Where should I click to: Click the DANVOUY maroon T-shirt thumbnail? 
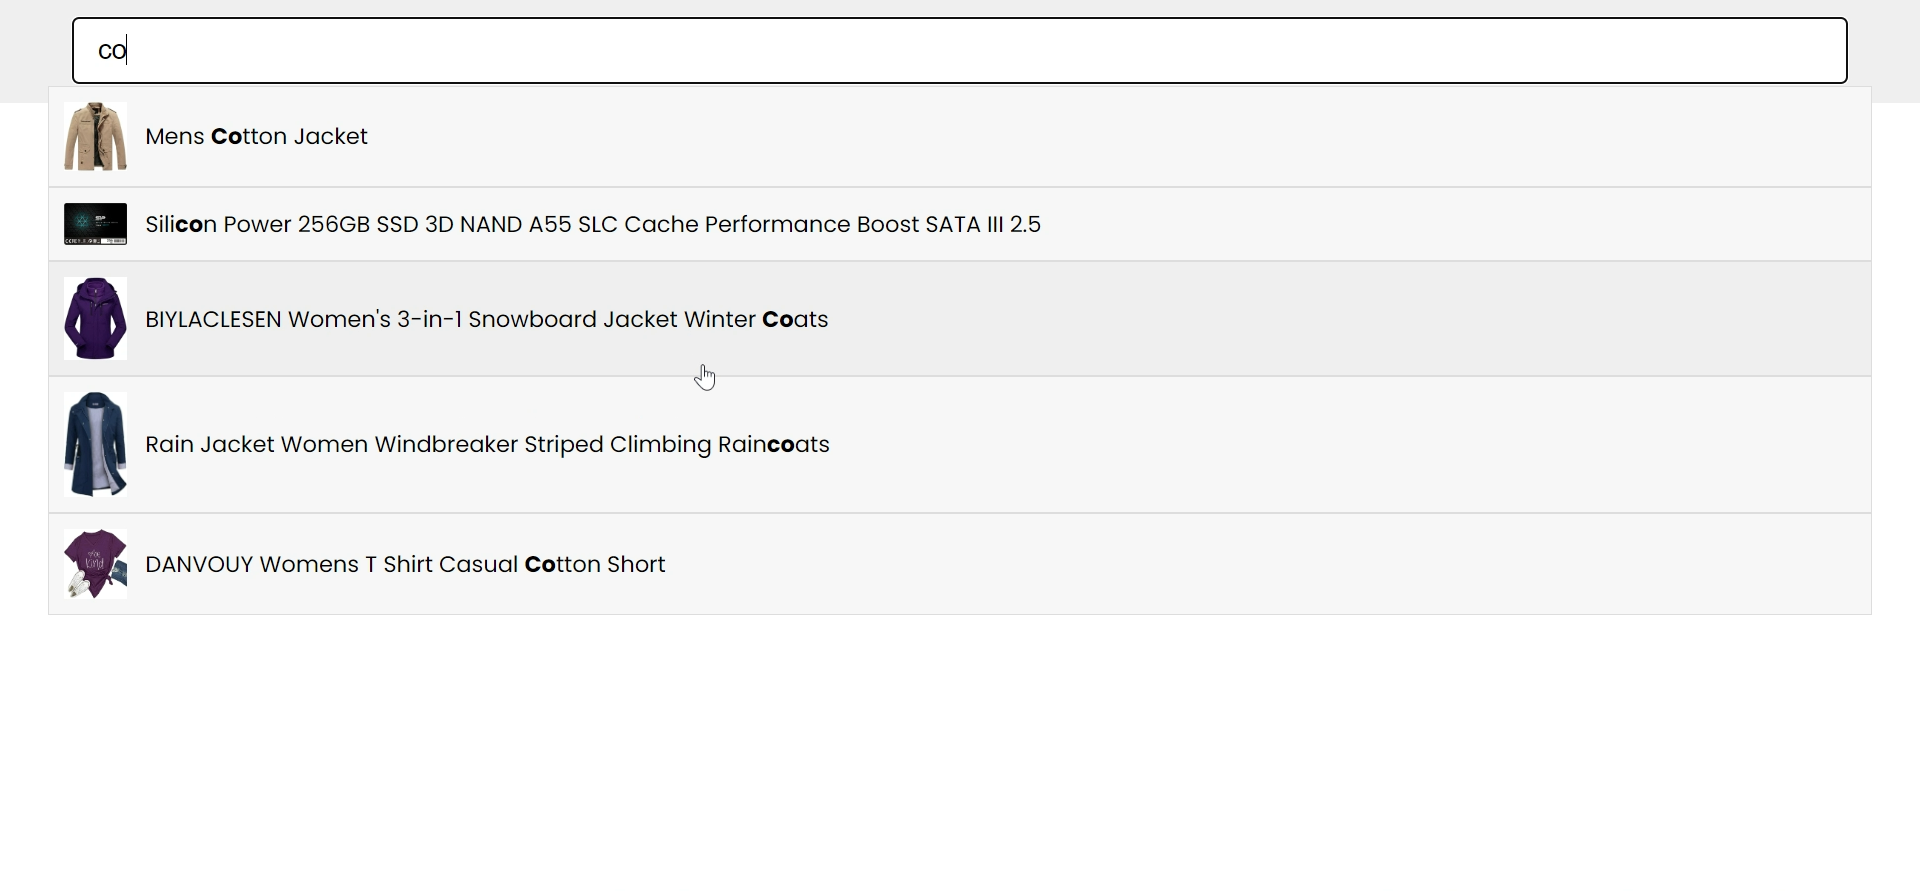95,564
